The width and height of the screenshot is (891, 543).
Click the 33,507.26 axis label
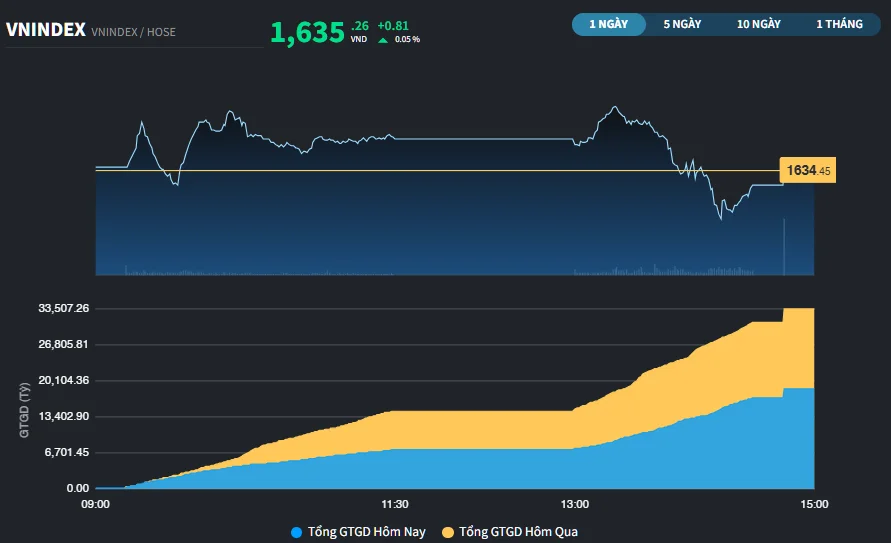pos(64,308)
